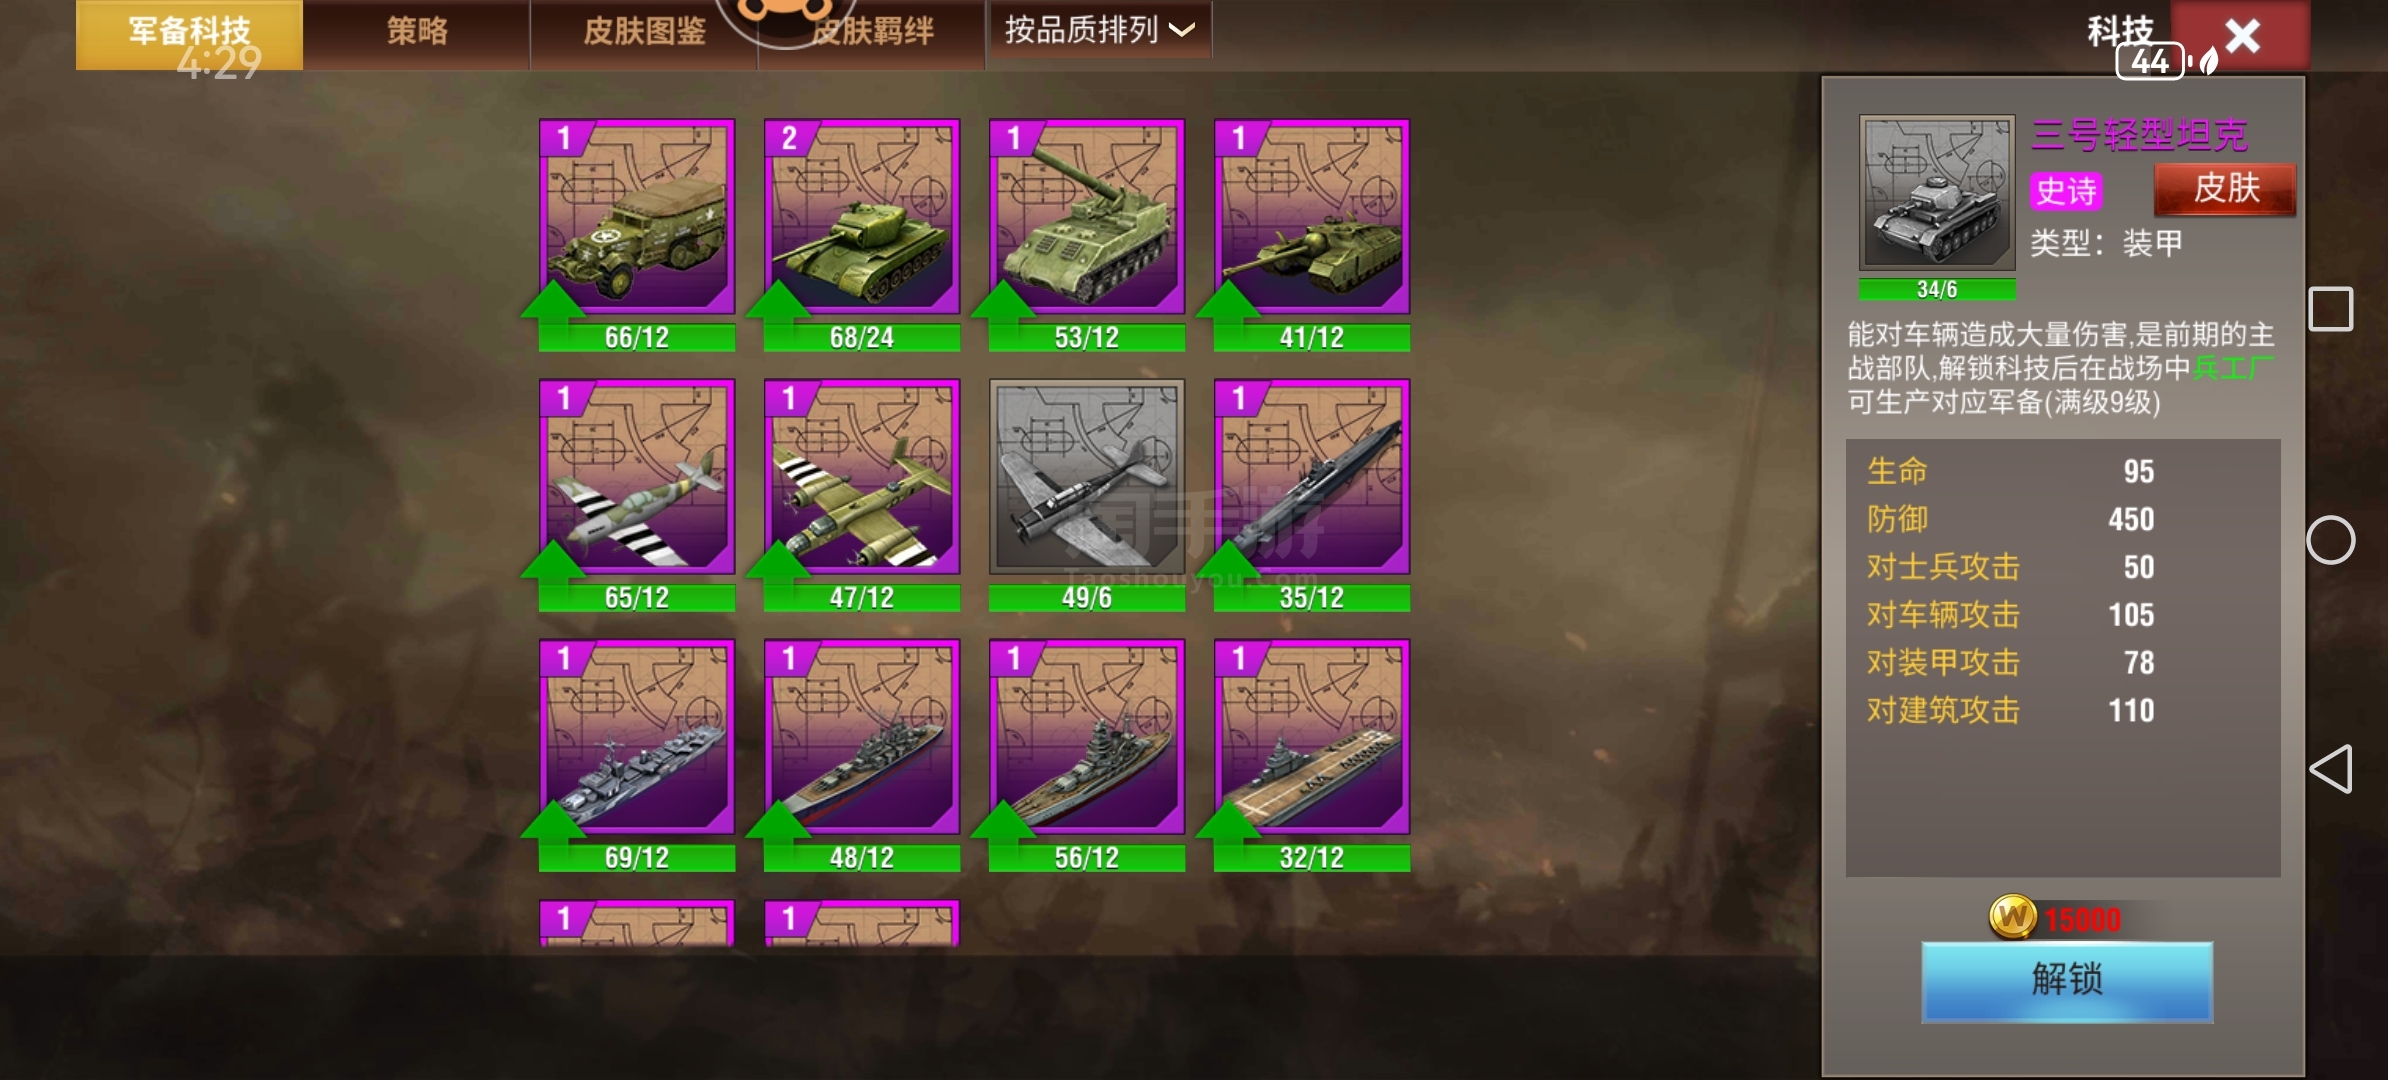This screenshot has height=1080, width=2388.
Task: Click the 三号轻型坦克 thumbnail in details panel
Action: (x=1937, y=193)
